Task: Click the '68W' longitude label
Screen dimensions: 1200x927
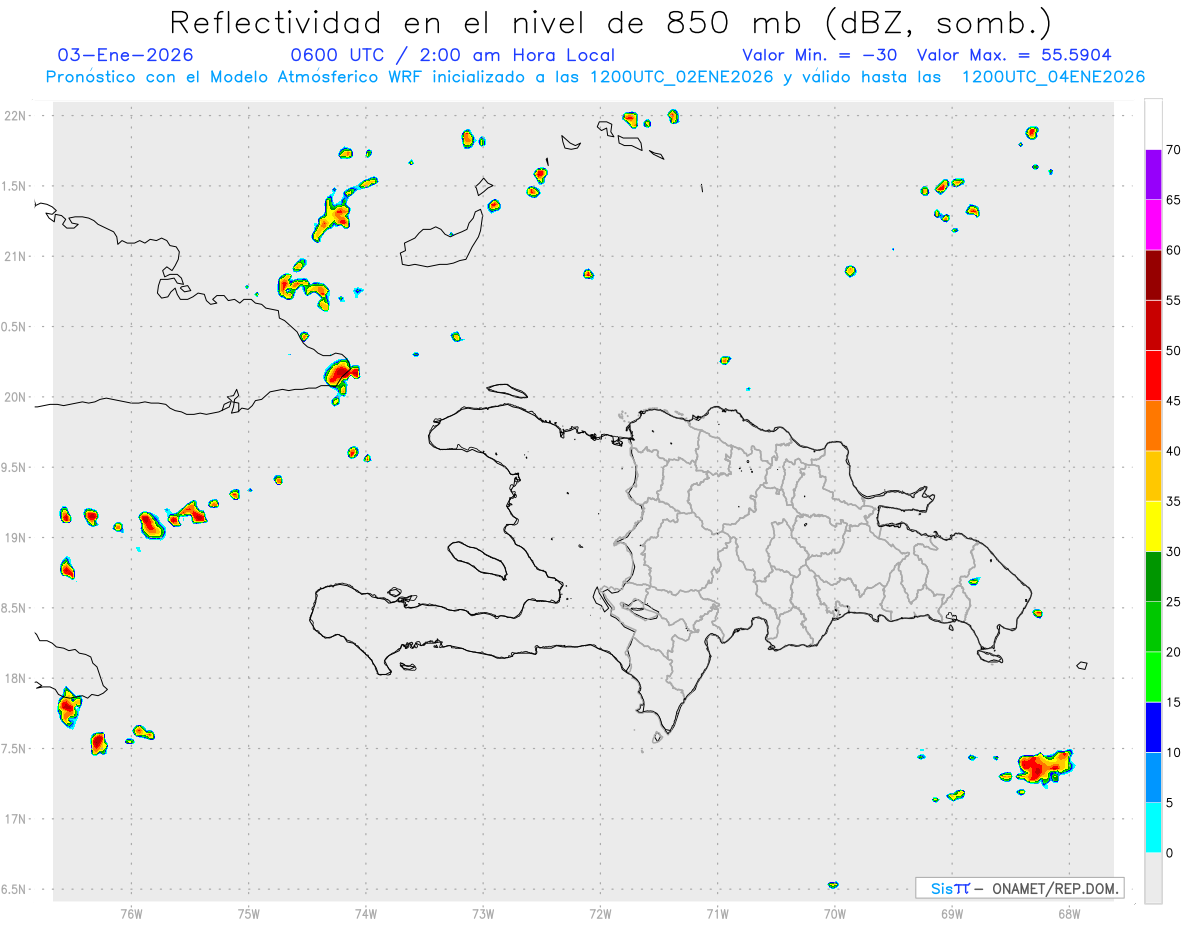Action: pyautogui.click(x=1069, y=913)
